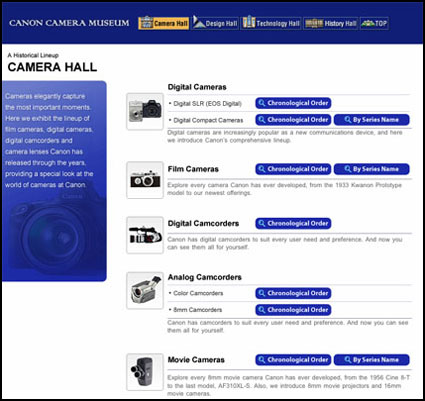Select the Movie Cameras thumbnail icon
The image size is (425, 401).
pyautogui.click(x=145, y=372)
